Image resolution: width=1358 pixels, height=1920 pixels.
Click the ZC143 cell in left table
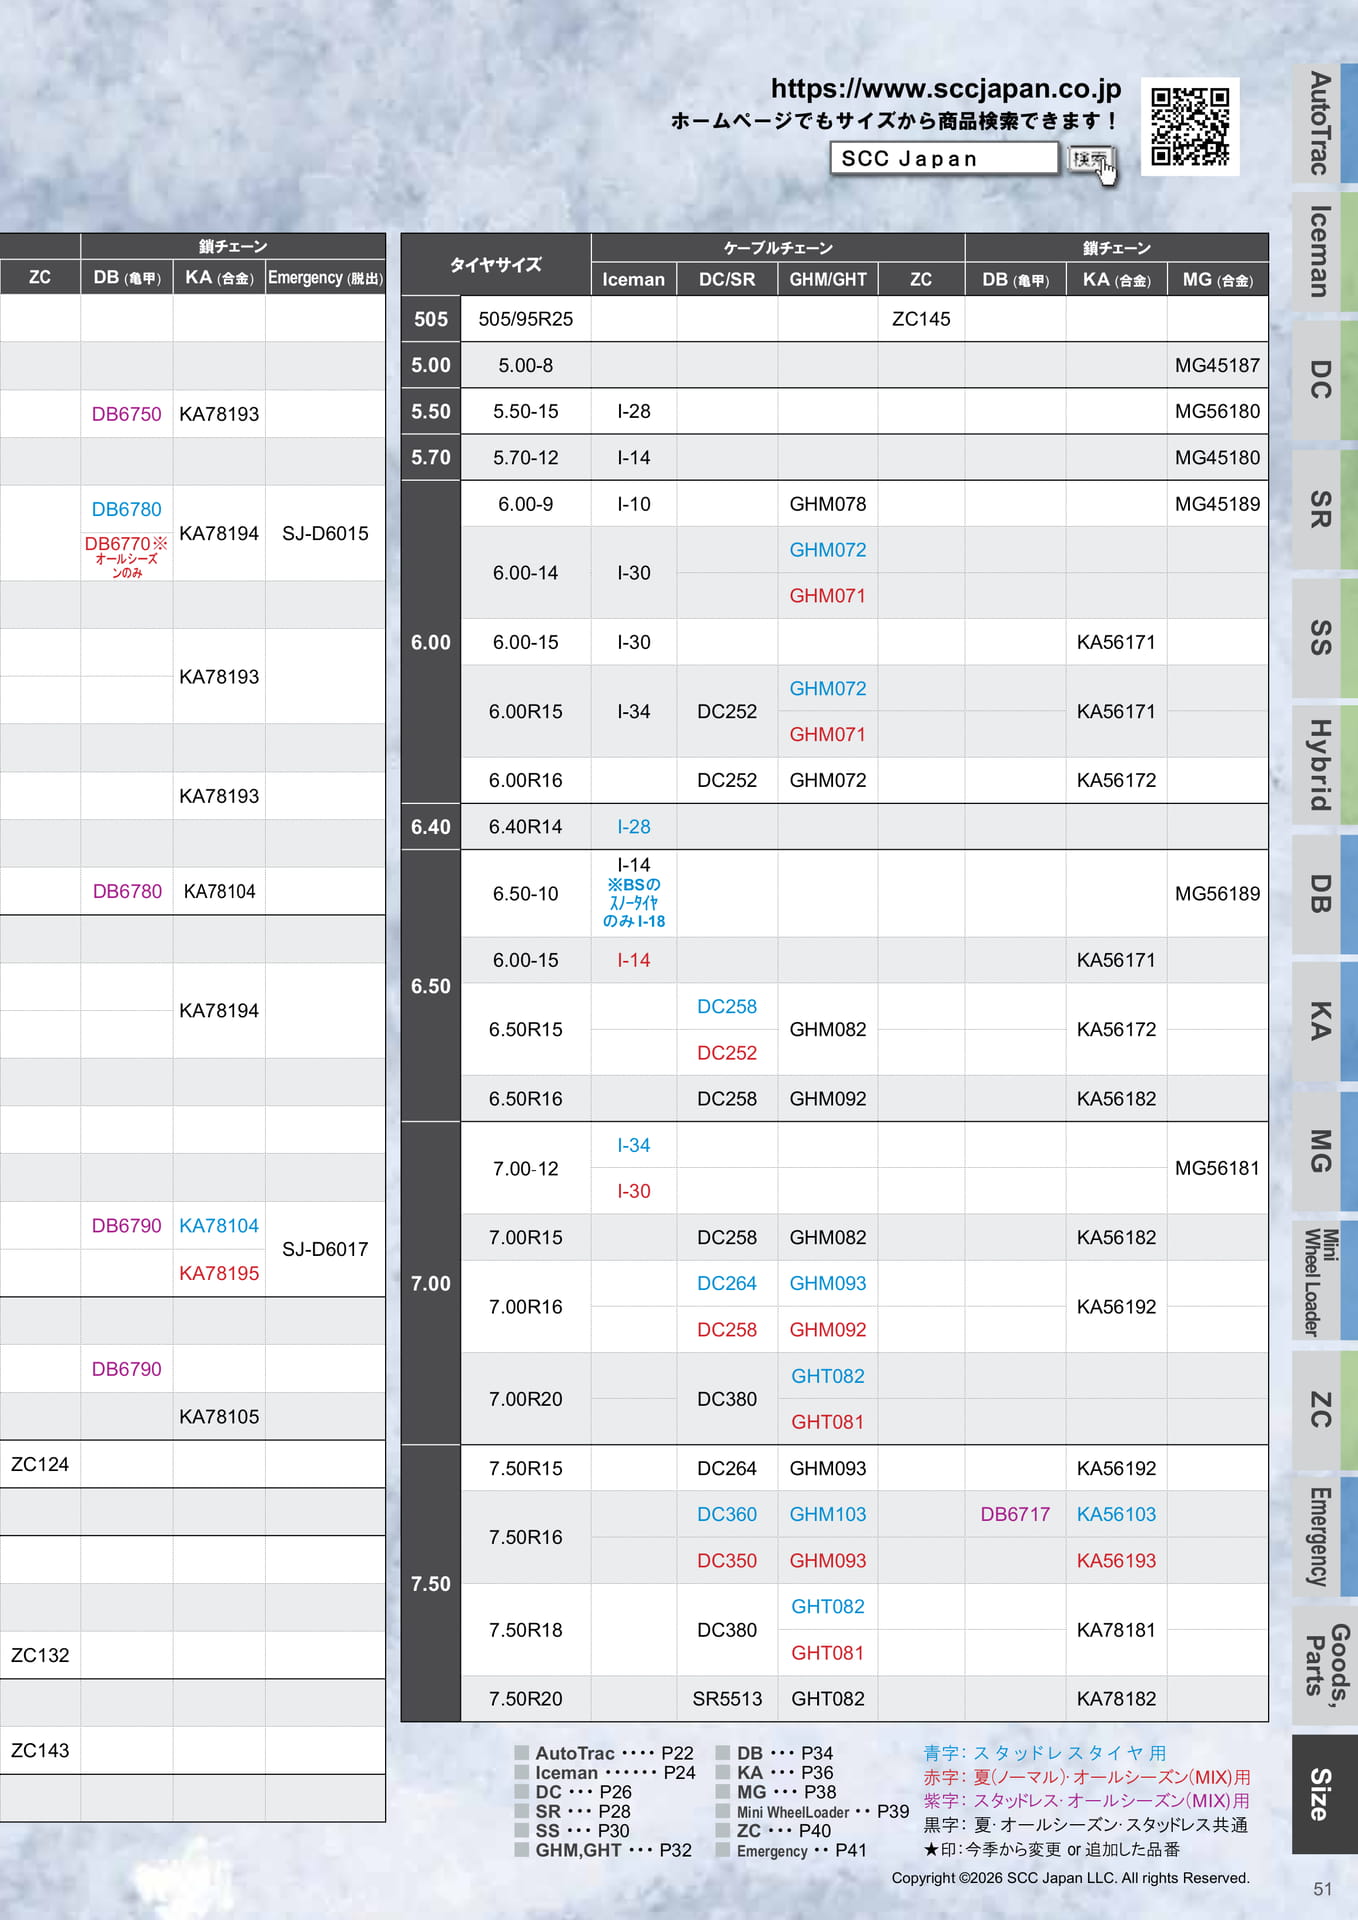40,1750
